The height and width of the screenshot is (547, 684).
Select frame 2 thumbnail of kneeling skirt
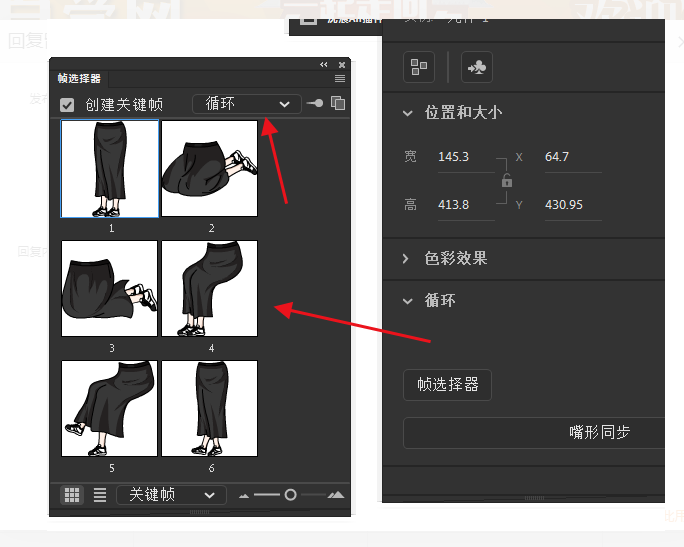pyautogui.click(x=210, y=168)
